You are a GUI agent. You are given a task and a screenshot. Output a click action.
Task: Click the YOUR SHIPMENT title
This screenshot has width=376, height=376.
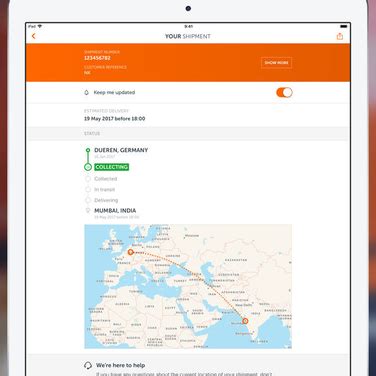pos(188,36)
